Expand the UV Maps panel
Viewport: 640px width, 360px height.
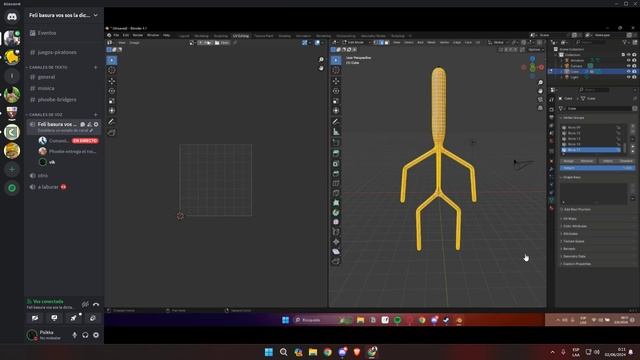coord(570,219)
